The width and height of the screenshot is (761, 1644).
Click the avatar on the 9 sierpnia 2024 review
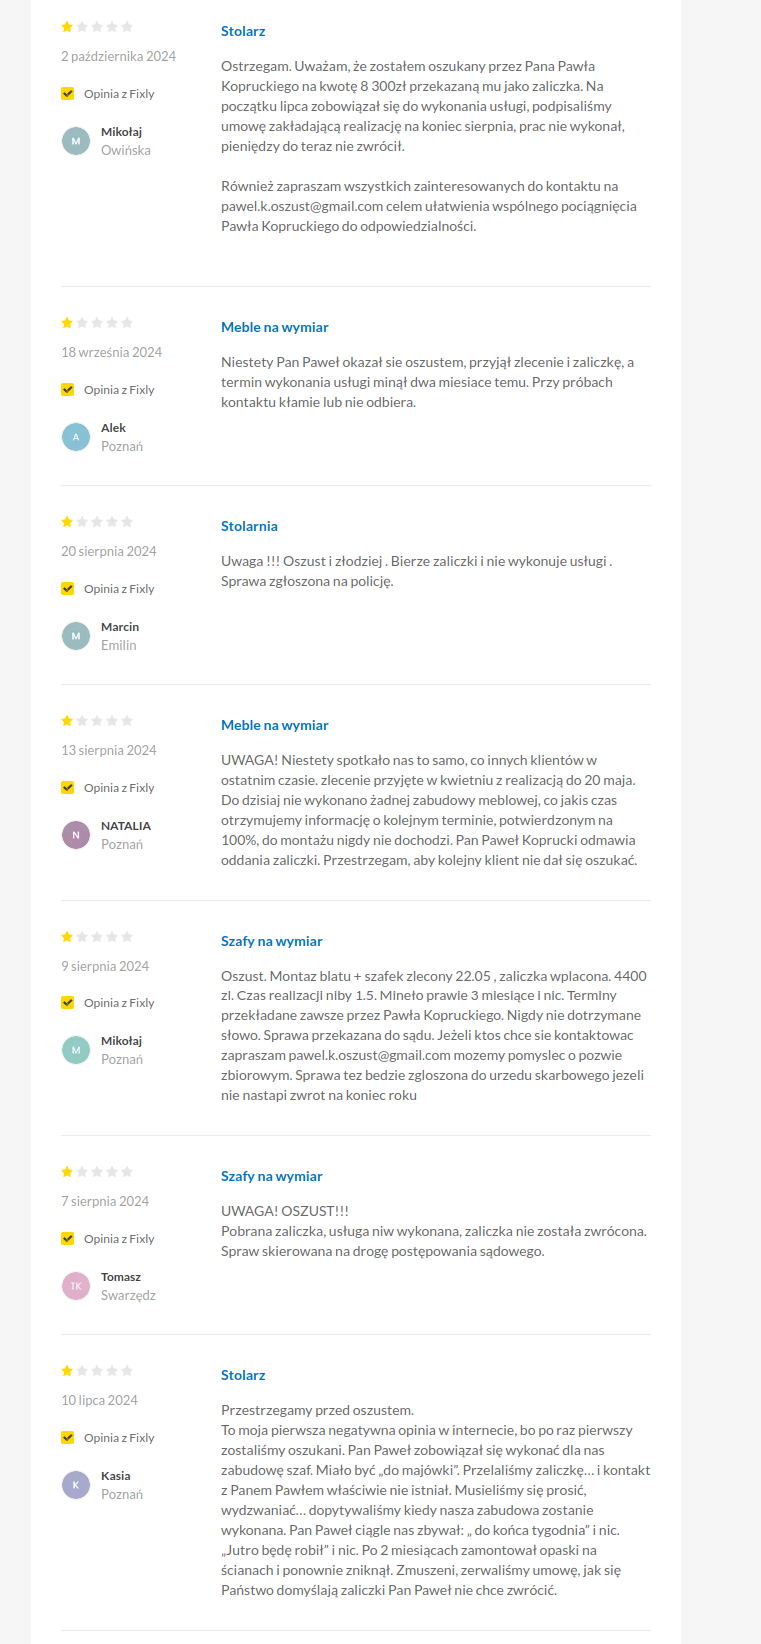pyautogui.click(x=76, y=1050)
